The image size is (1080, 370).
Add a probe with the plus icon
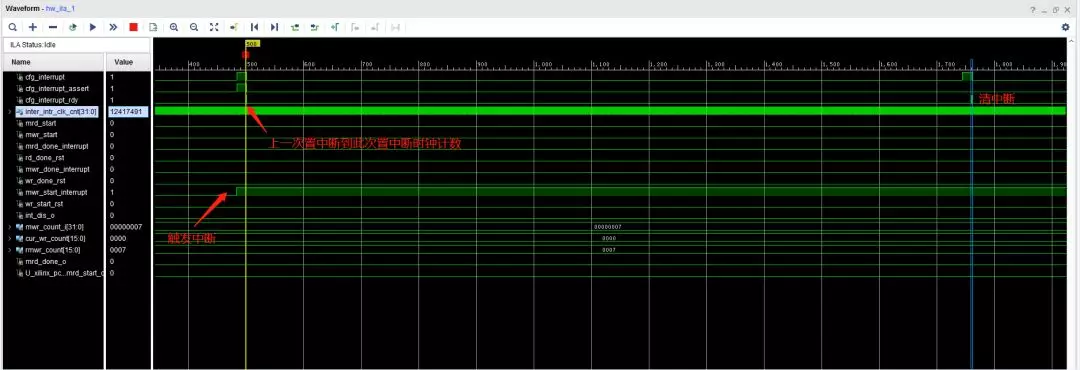pyautogui.click(x=32, y=27)
